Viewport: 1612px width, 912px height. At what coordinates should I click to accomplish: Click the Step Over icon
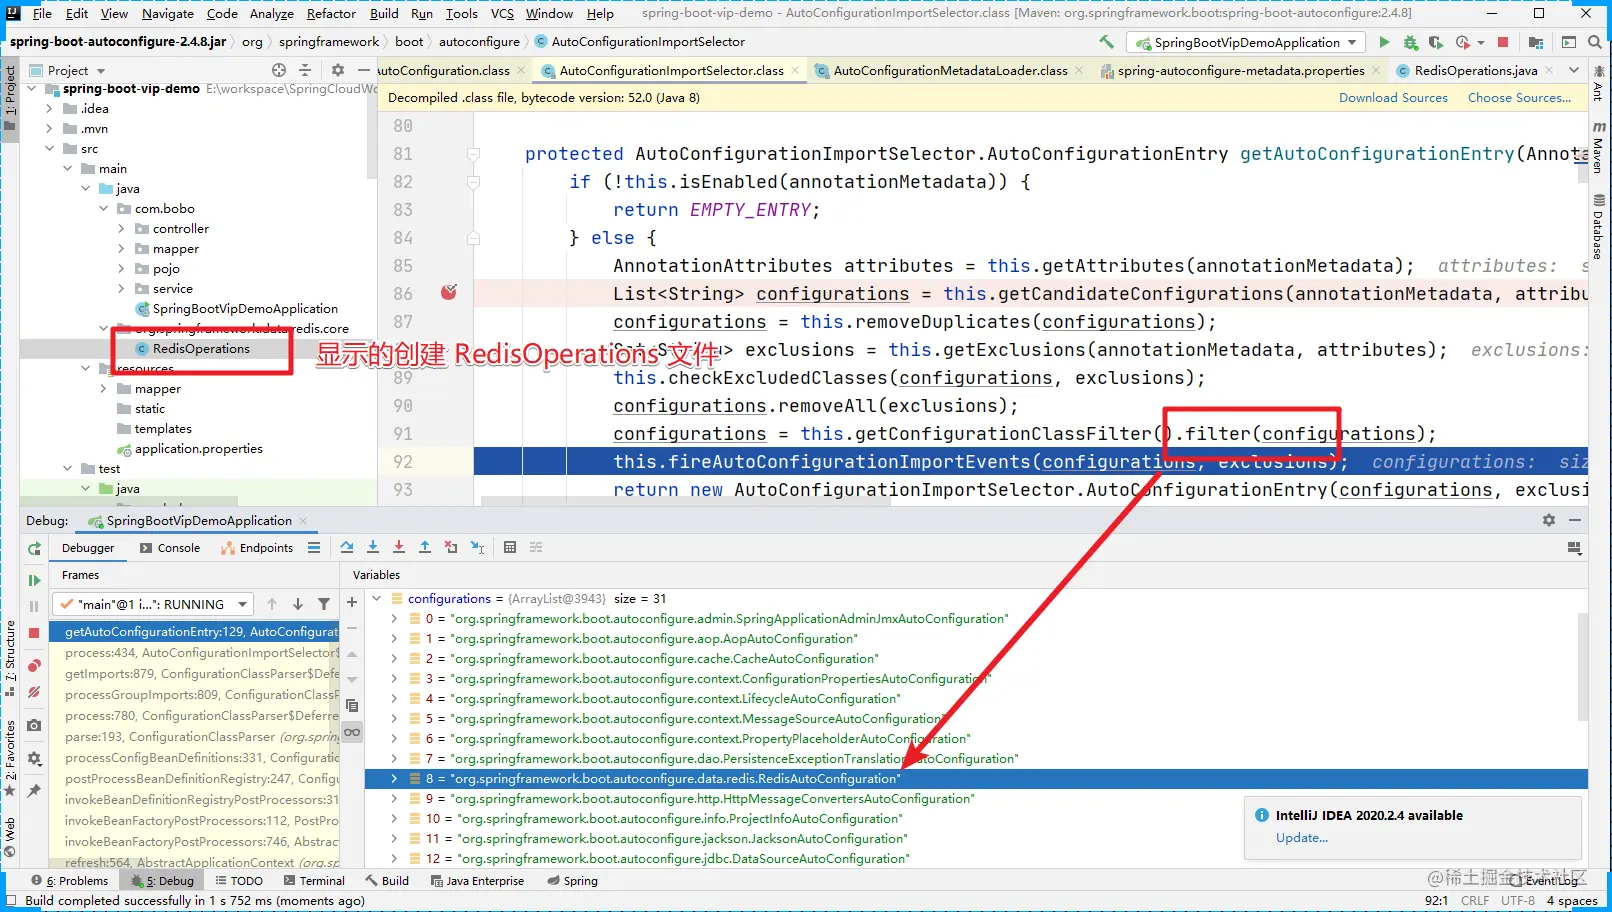pyautogui.click(x=346, y=547)
